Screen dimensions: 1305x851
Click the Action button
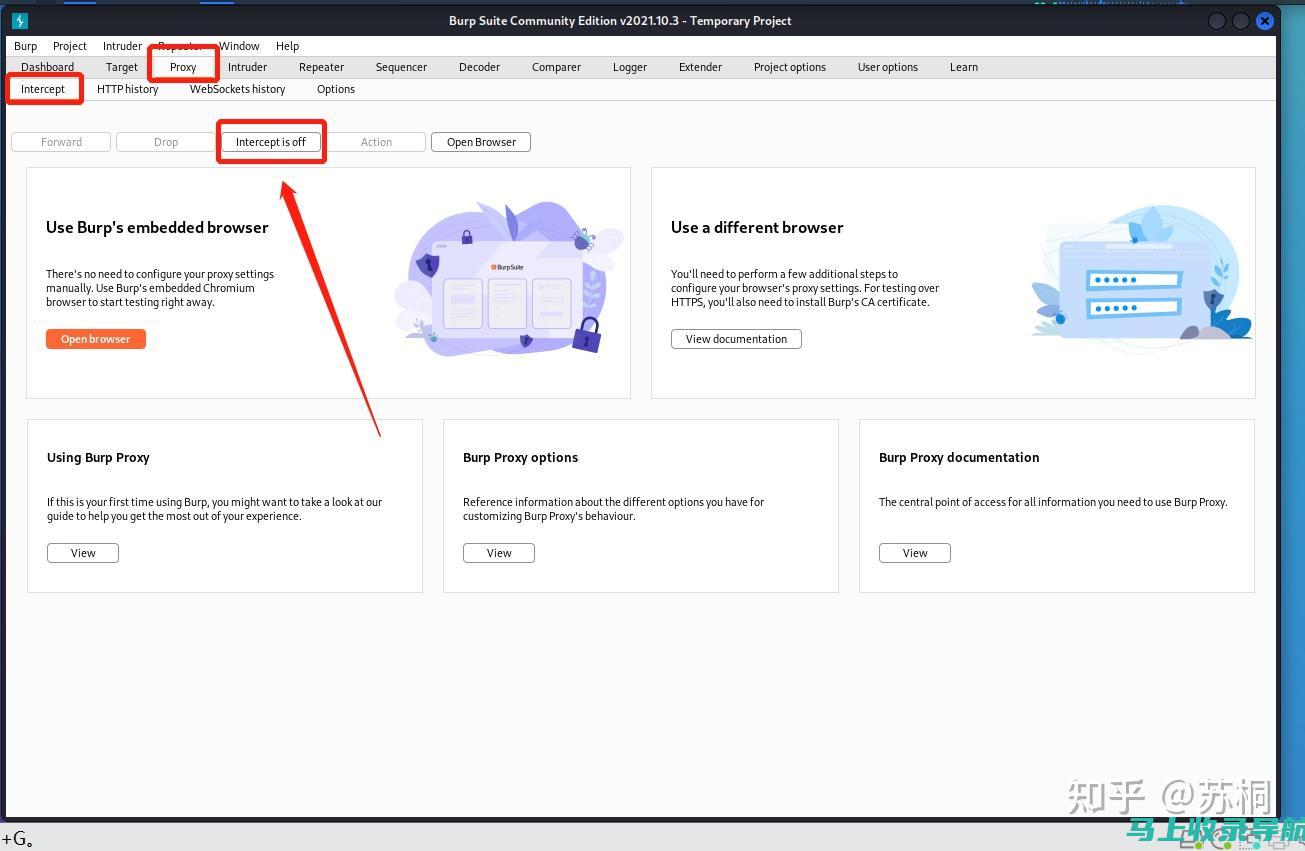(376, 142)
